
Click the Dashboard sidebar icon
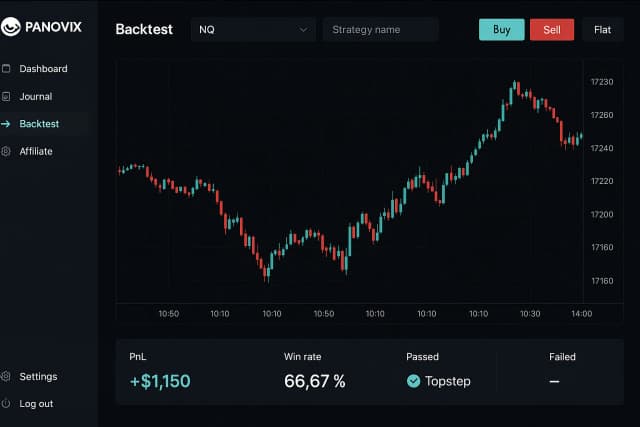pyautogui.click(x=6, y=69)
